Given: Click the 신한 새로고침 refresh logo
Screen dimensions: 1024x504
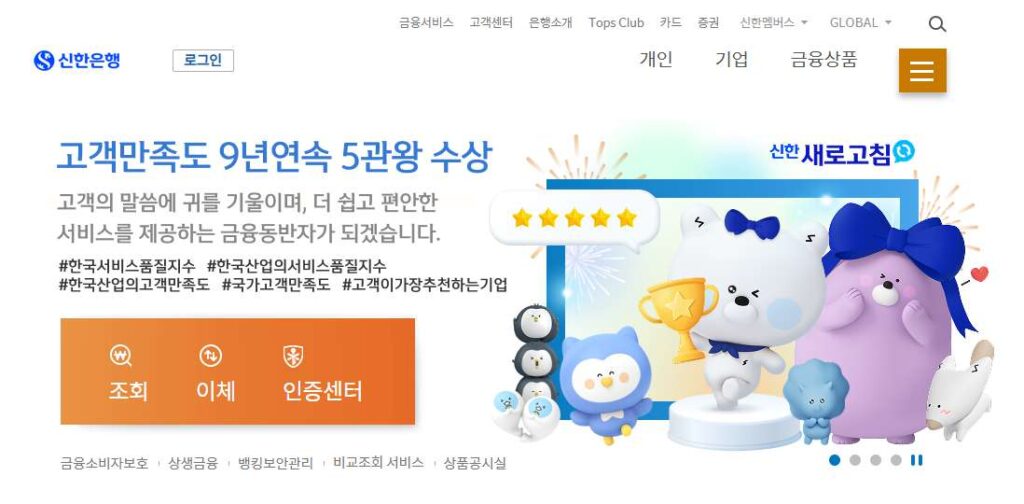Looking at the screenshot, I should (x=842, y=153).
